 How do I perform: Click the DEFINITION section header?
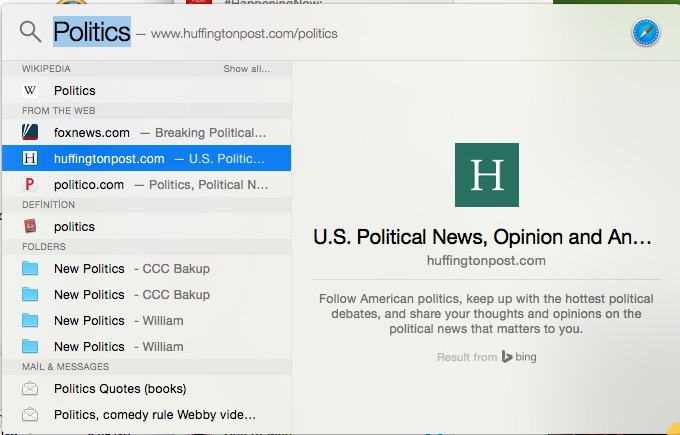(x=49, y=205)
